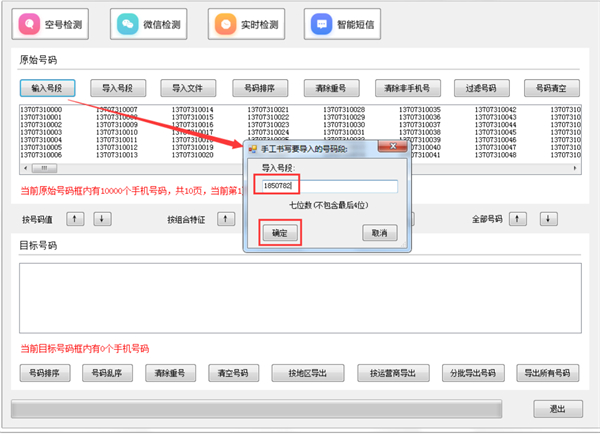Click the 导入文件 button
The height and width of the screenshot is (434, 600).
coord(188,88)
